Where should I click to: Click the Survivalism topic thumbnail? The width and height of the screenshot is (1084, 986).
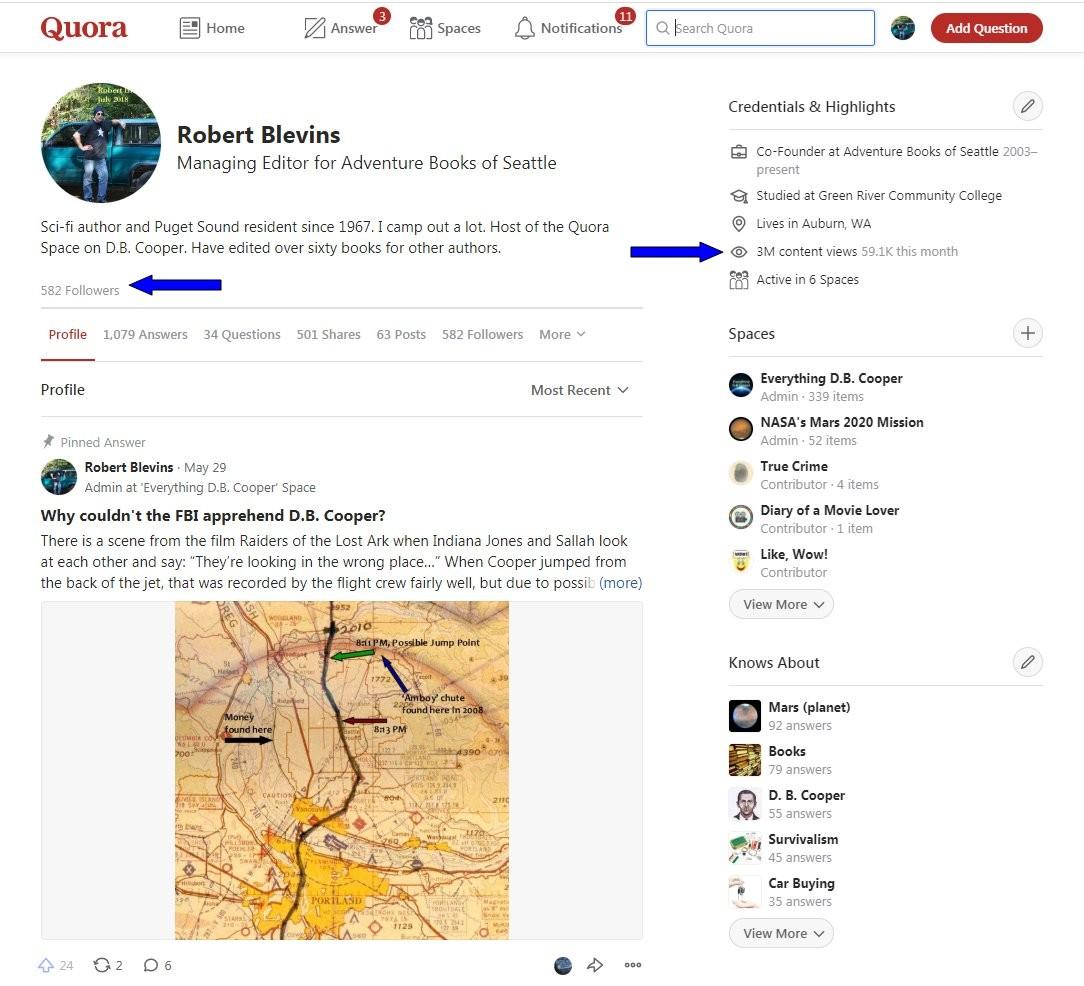(x=745, y=848)
